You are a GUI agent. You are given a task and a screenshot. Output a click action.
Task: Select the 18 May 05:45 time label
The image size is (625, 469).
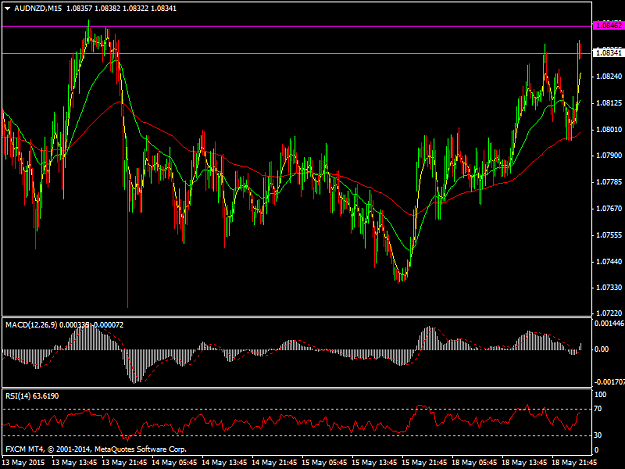pos(474,463)
